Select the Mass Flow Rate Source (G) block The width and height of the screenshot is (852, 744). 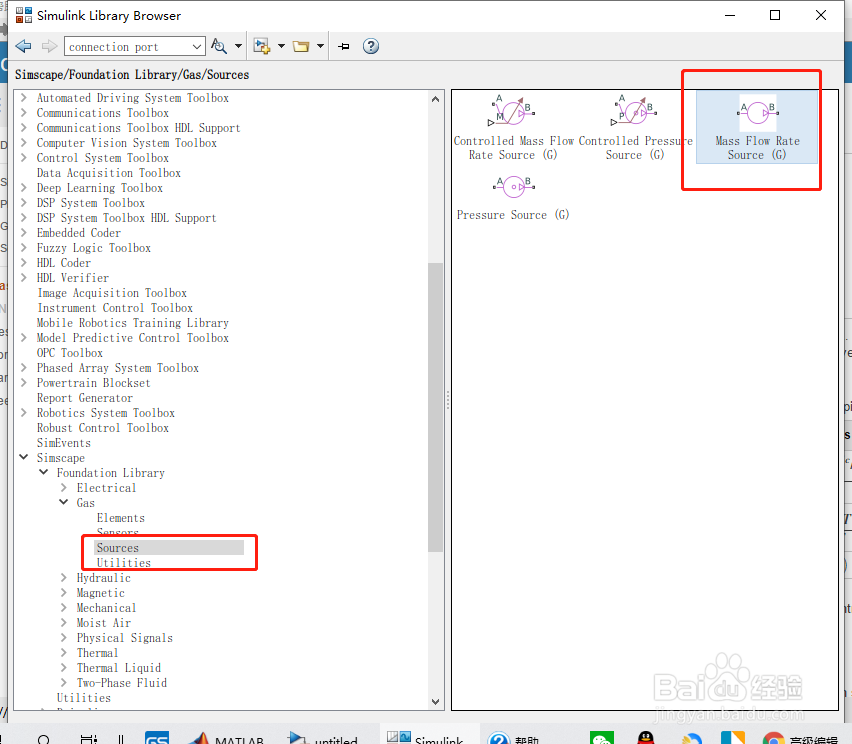click(x=757, y=127)
